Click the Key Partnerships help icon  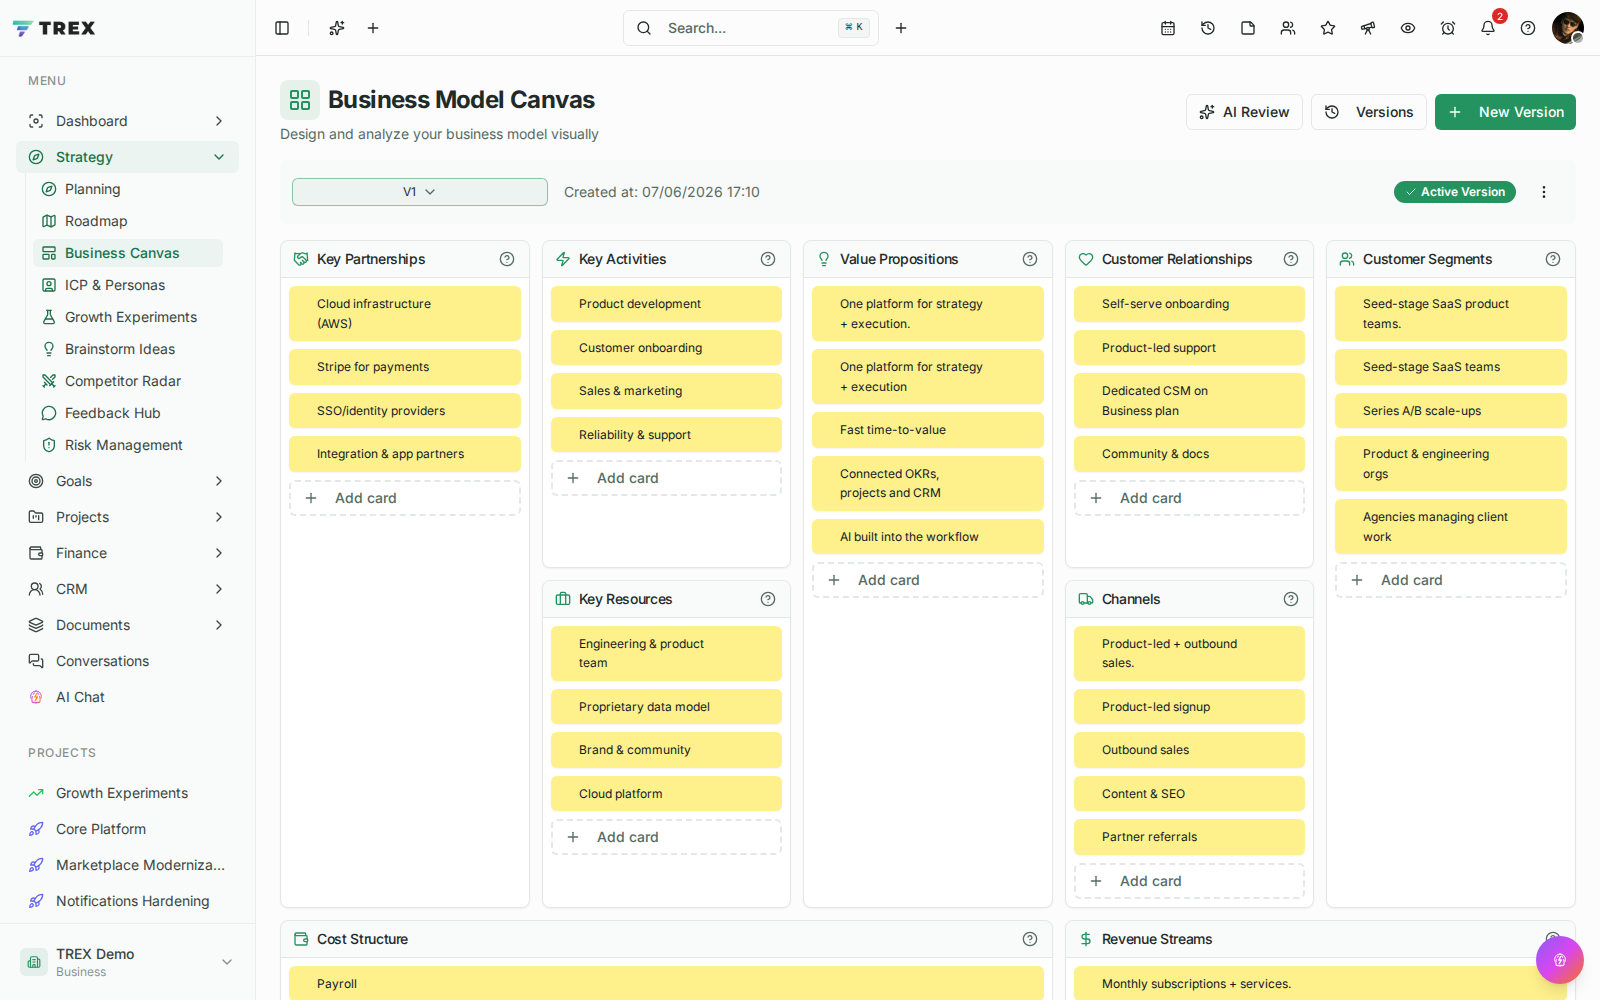click(x=507, y=259)
